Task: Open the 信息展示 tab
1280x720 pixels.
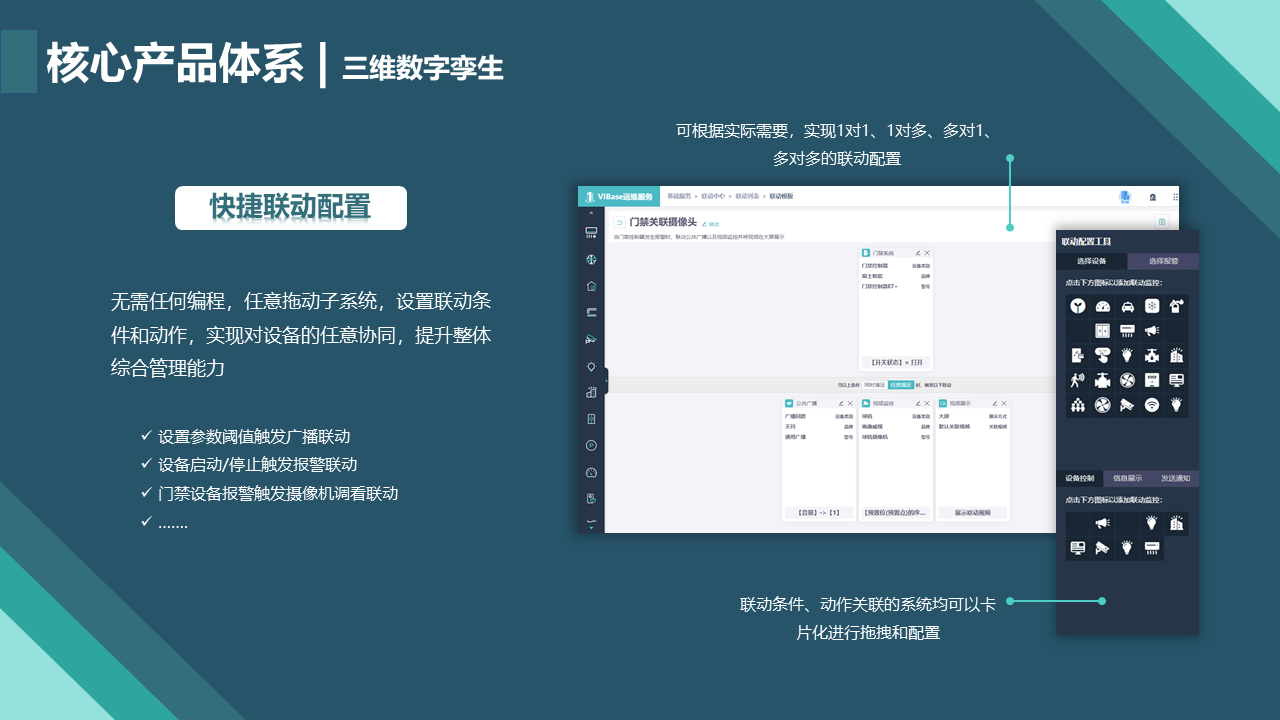Action: pyautogui.click(x=1127, y=478)
